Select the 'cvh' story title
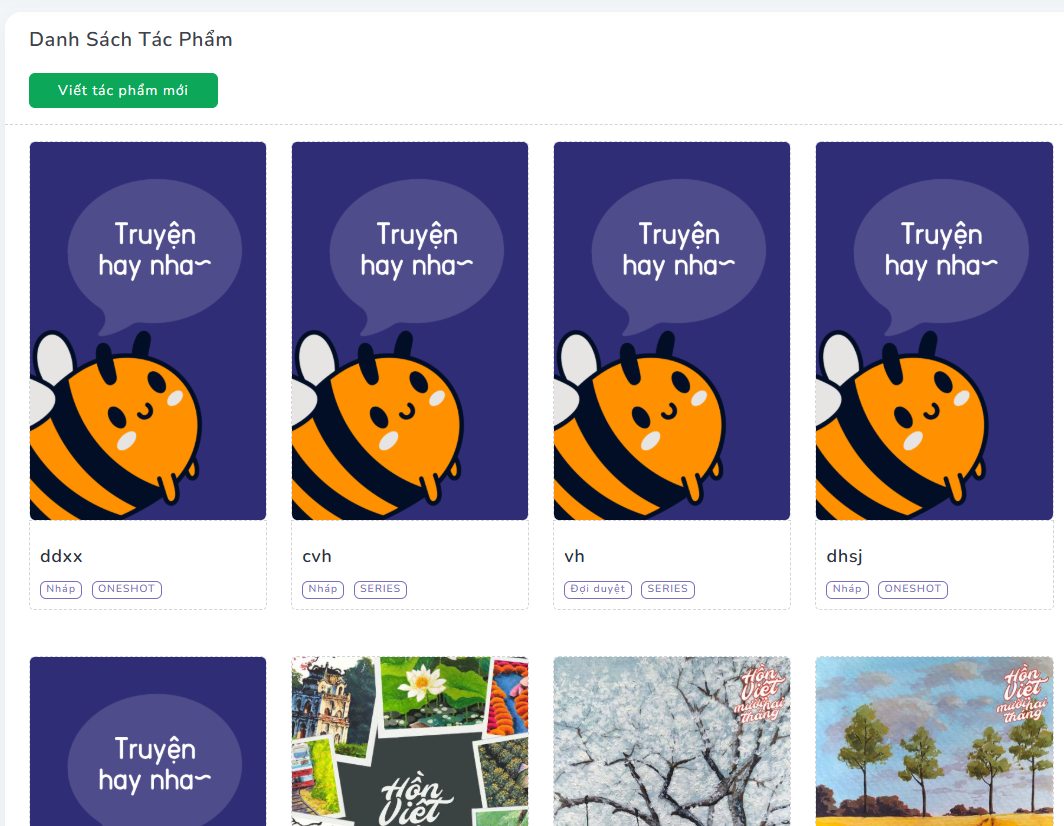Viewport: 1064px width, 826px height. pos(317,557)
